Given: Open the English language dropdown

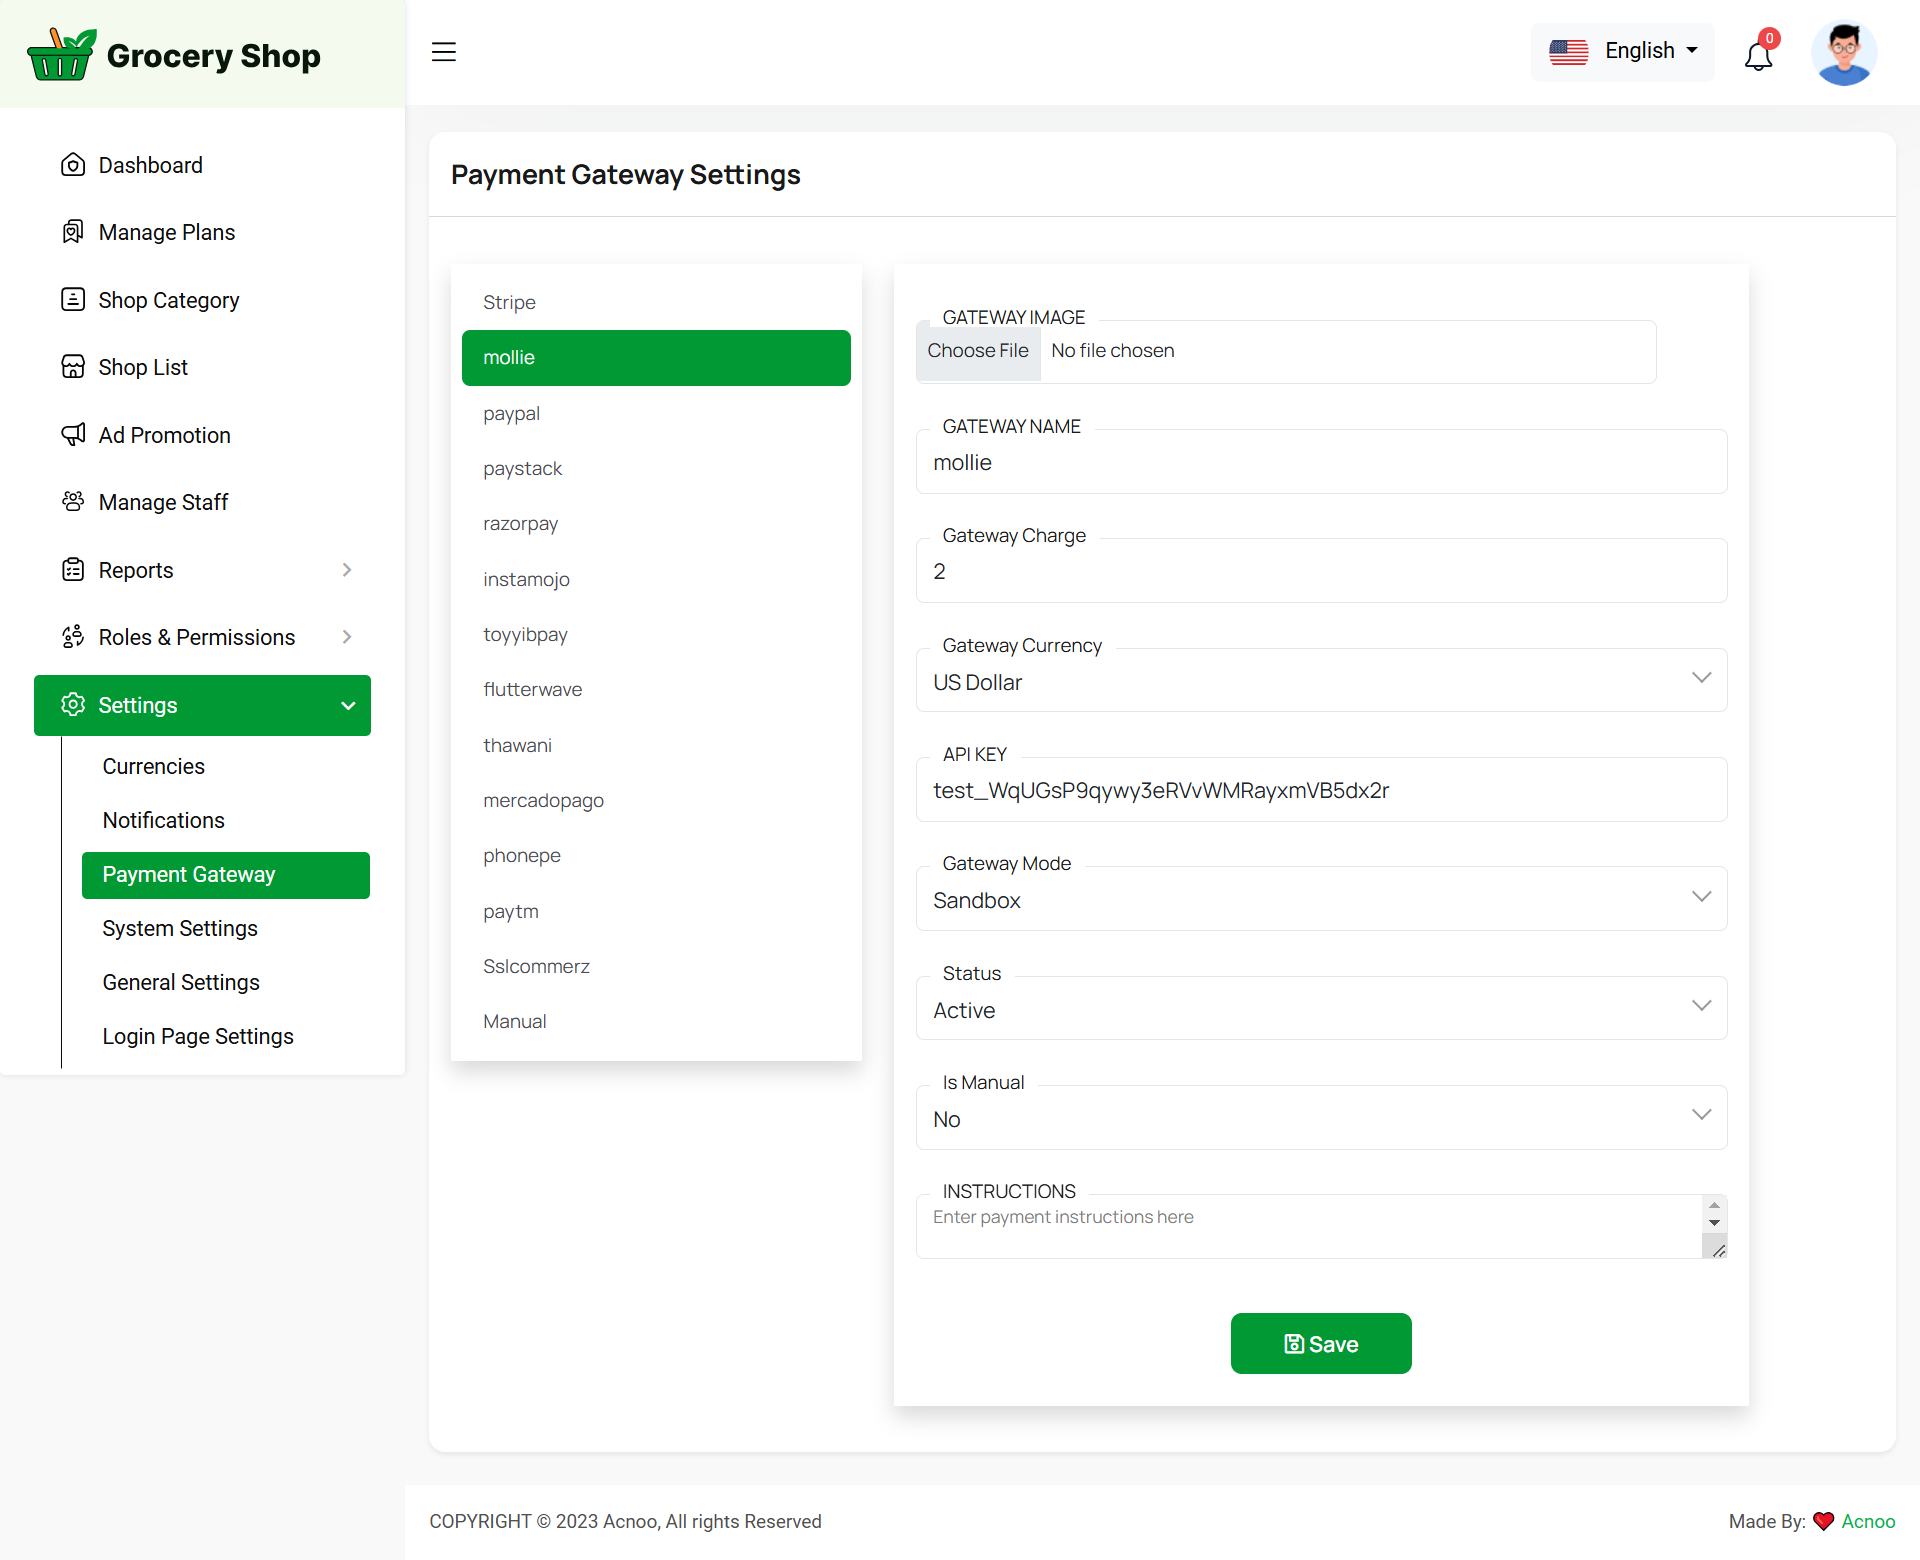Looking at the screenshot, I should pyautogui.click(x=1622, y=52).
